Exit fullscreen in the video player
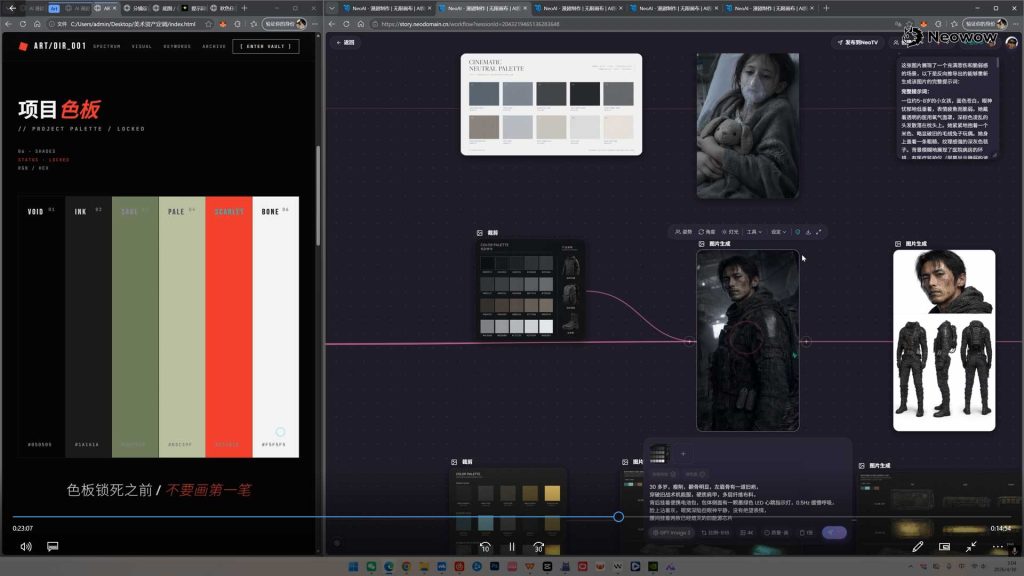 pyautogui.click(x=971, y=547)
